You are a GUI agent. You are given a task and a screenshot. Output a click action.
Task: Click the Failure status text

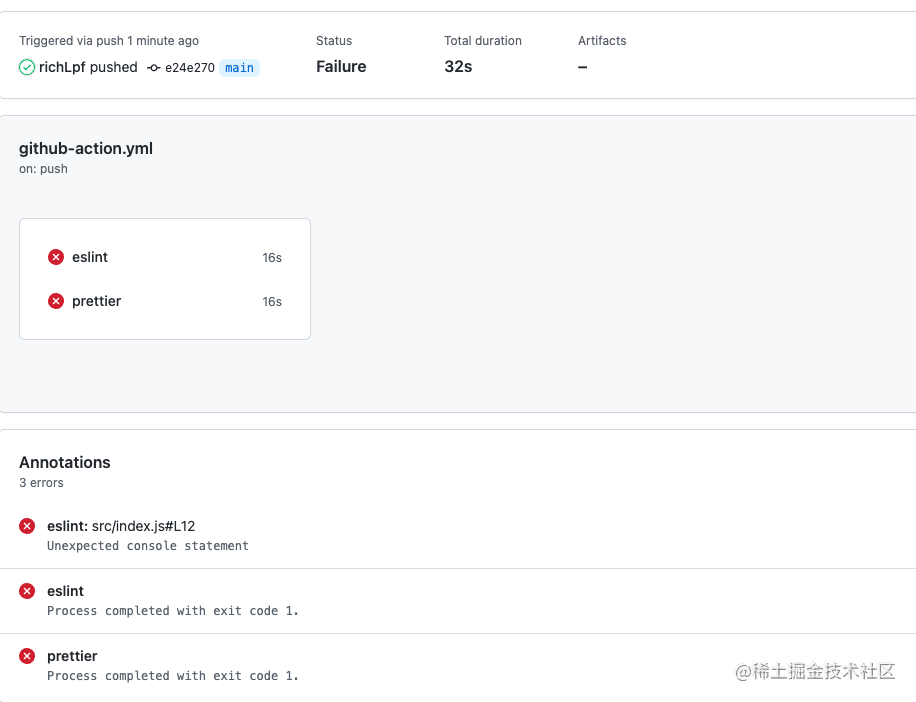point(341,67)
